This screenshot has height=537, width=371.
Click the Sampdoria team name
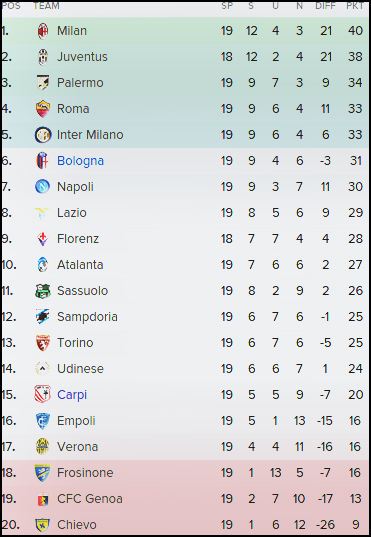tap(87, 317)
